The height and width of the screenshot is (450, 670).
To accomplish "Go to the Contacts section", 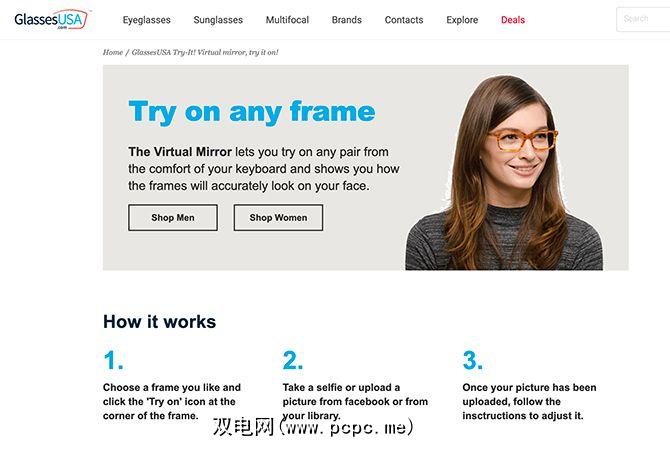I will click(x=404, y=20).
